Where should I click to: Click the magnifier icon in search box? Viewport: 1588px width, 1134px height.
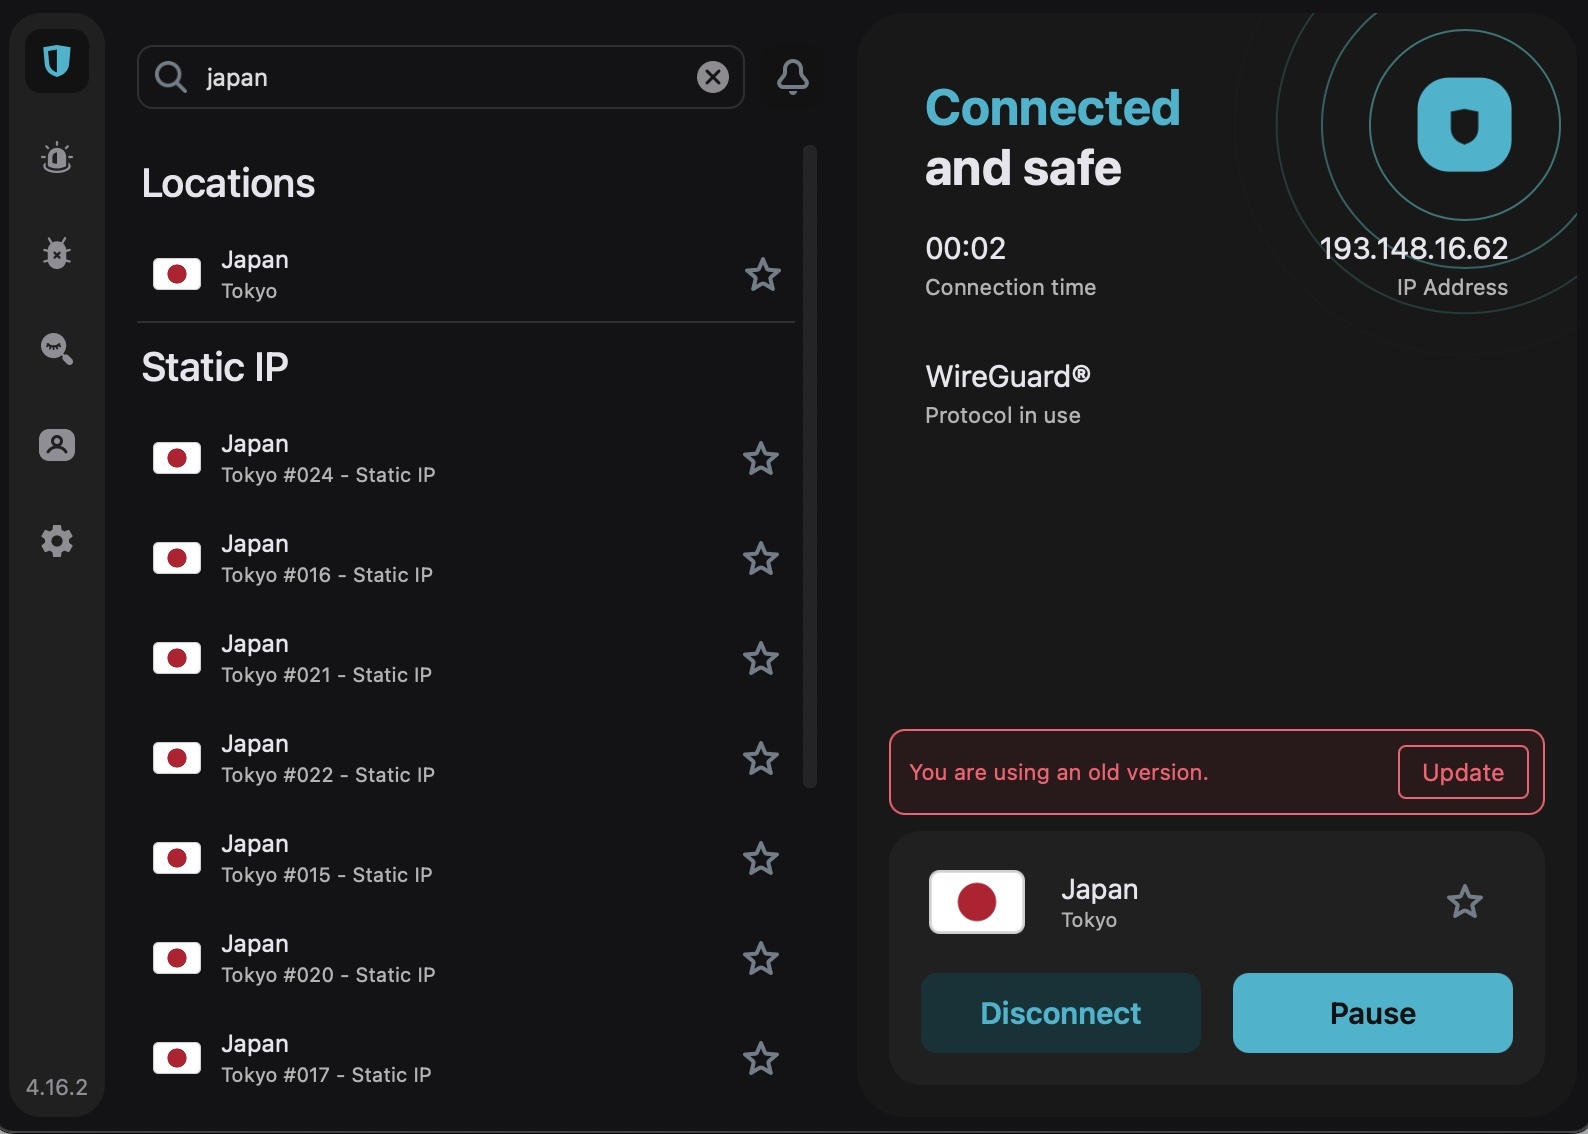[x=171, y=77]
